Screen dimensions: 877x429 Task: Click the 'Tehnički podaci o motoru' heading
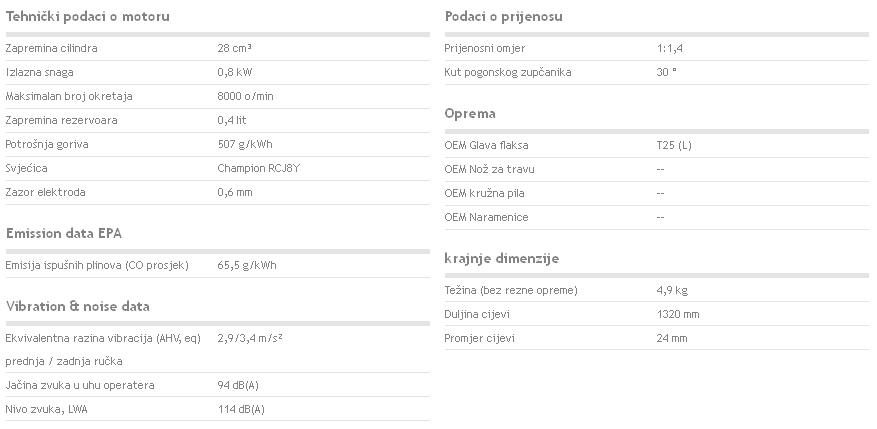[x=87, y=16]
